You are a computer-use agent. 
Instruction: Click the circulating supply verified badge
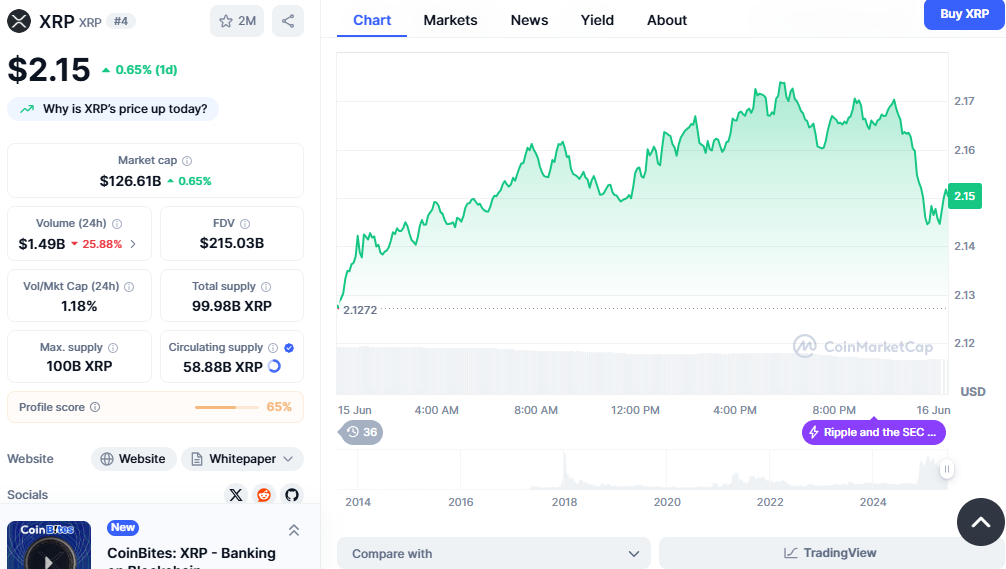289,347
